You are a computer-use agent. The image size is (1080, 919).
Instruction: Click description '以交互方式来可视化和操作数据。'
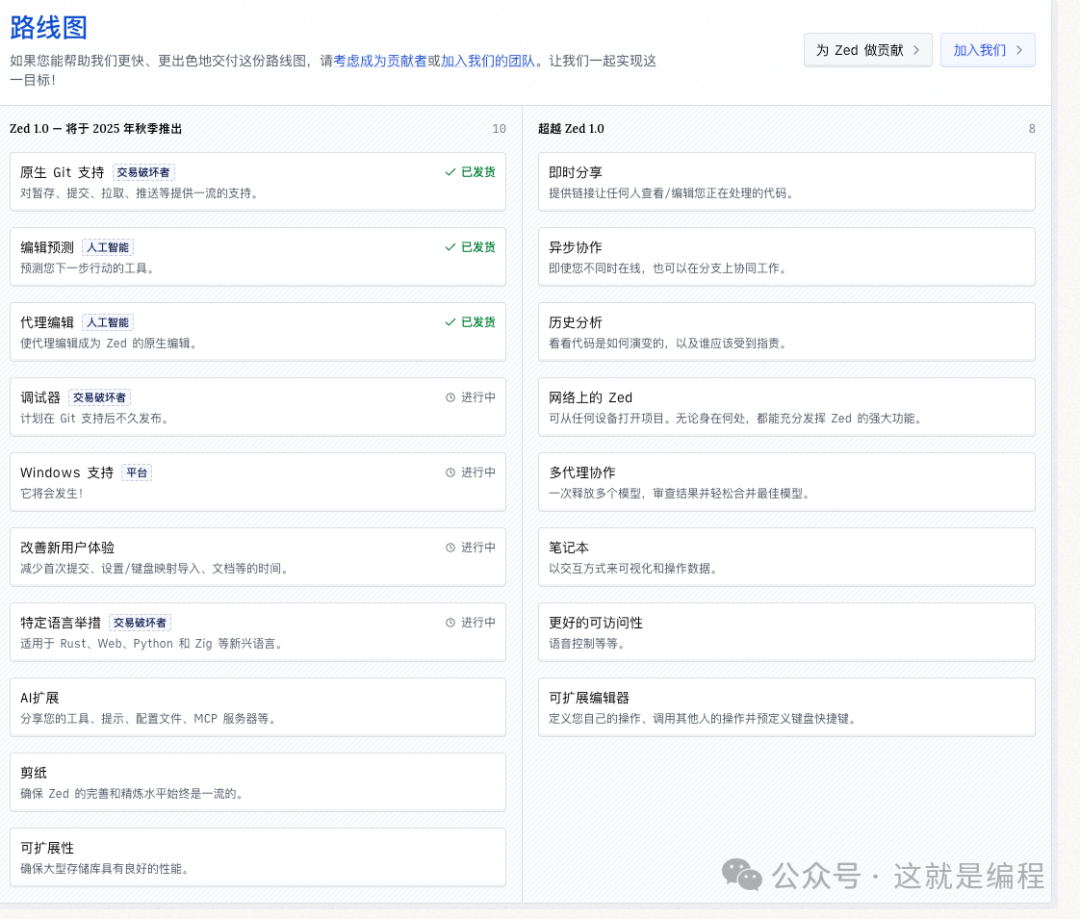[634, 568]
